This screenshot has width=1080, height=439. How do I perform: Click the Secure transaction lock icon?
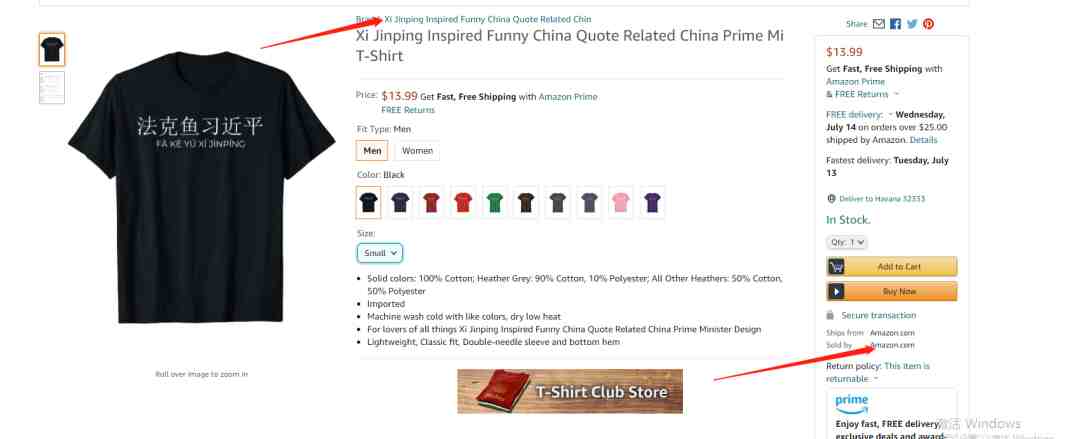click(830, 315)
